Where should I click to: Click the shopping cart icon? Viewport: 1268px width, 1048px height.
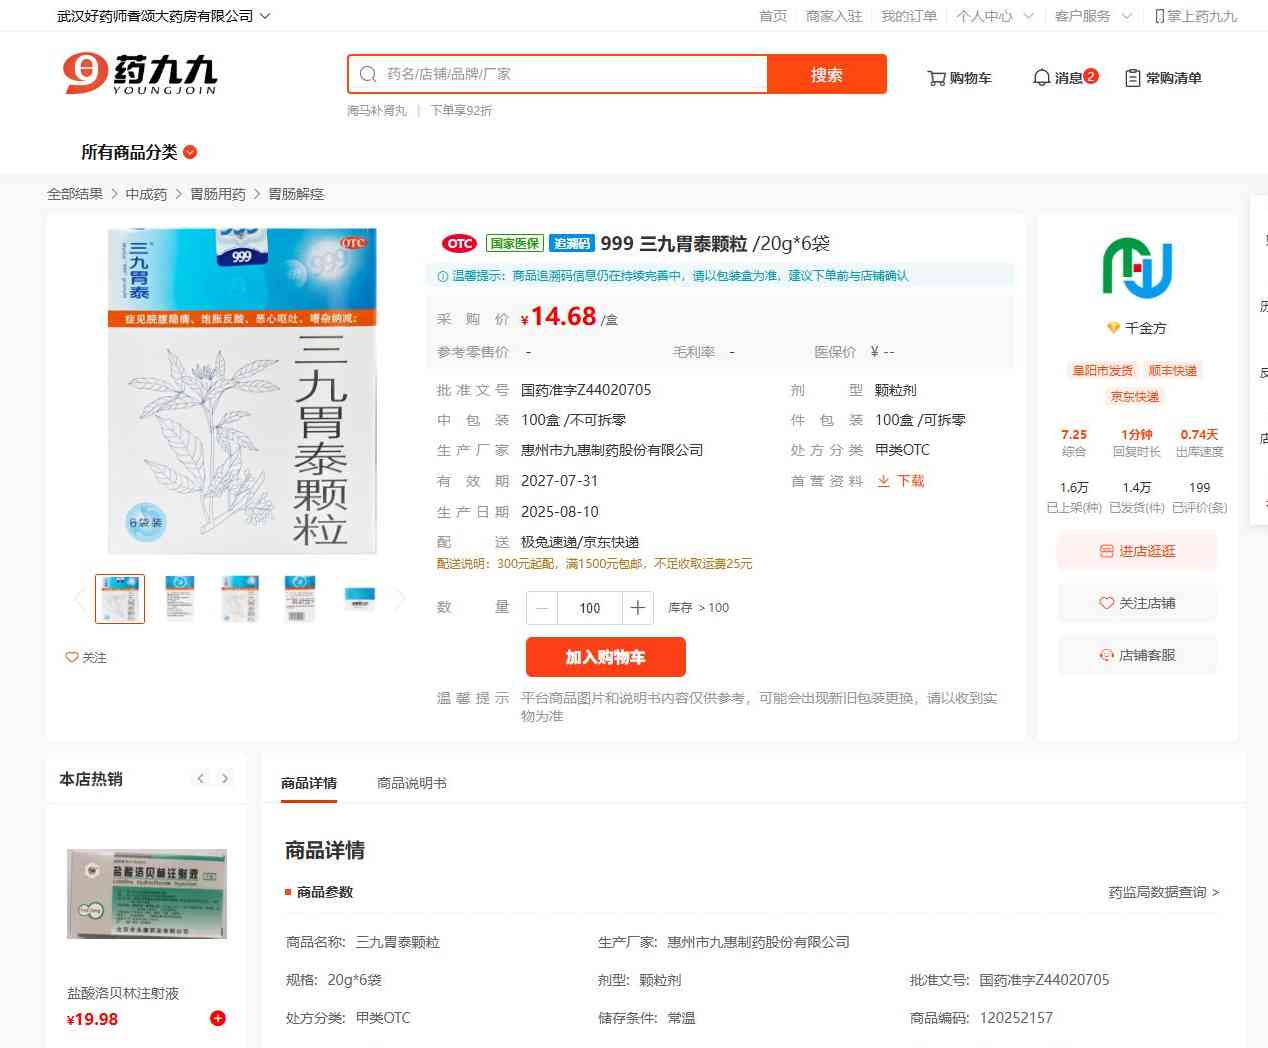(936, 78)
